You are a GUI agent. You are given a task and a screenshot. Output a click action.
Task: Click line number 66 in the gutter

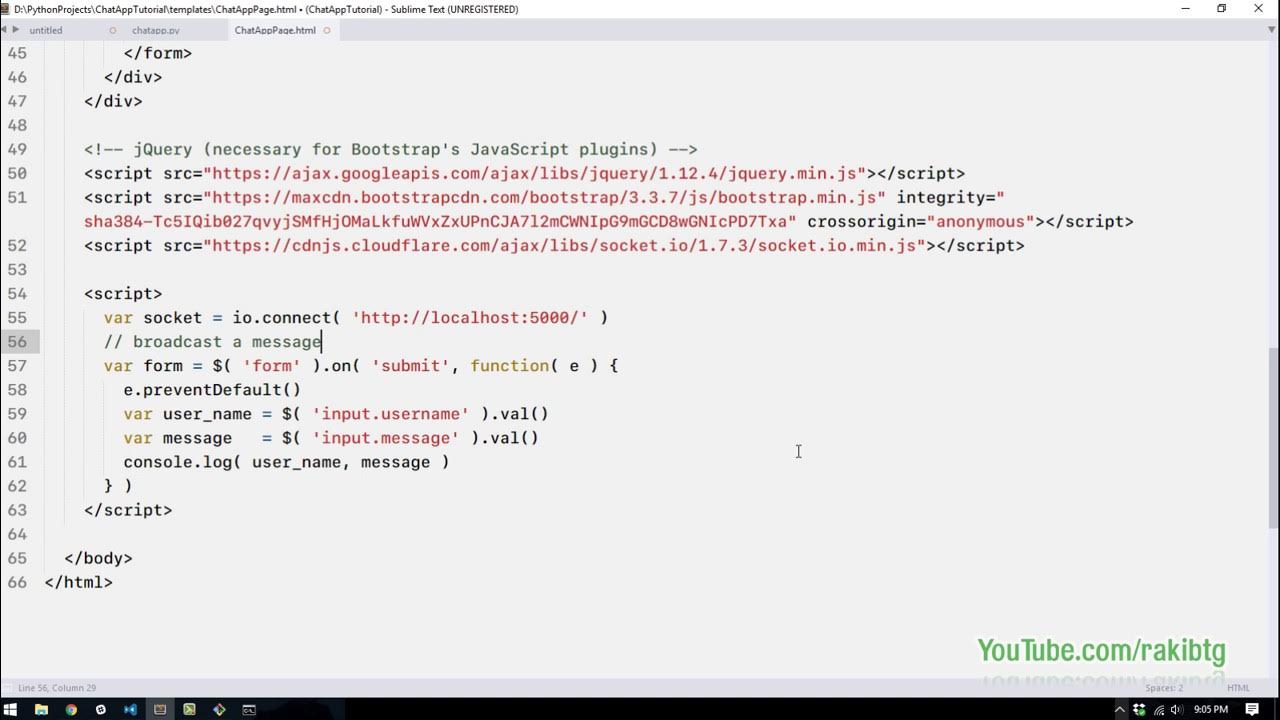tap(17, 582)
